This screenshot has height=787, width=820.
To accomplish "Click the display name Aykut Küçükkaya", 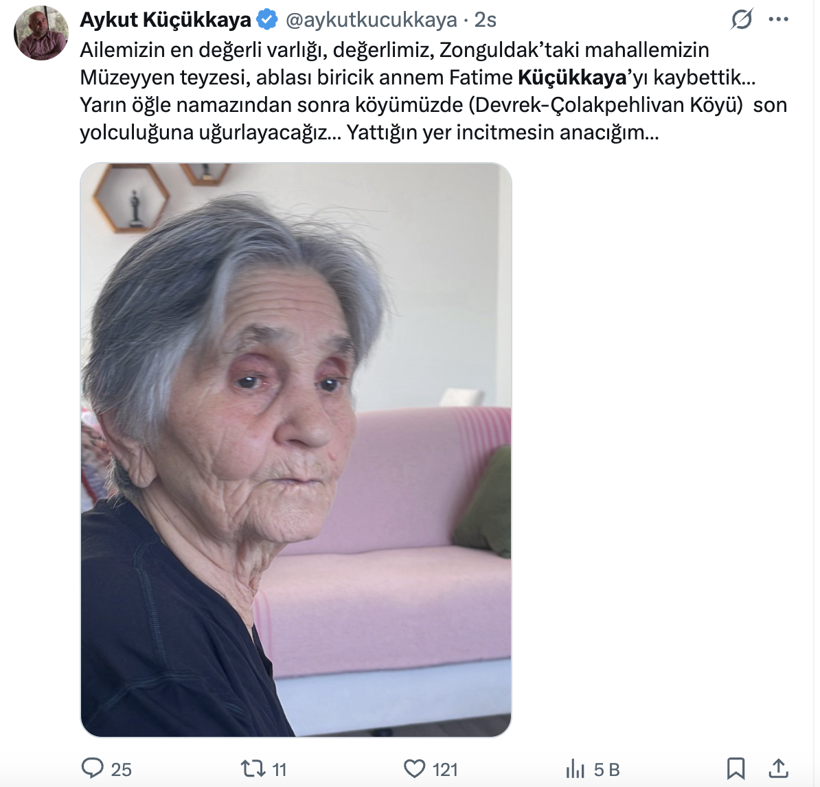I will (165, 20).
